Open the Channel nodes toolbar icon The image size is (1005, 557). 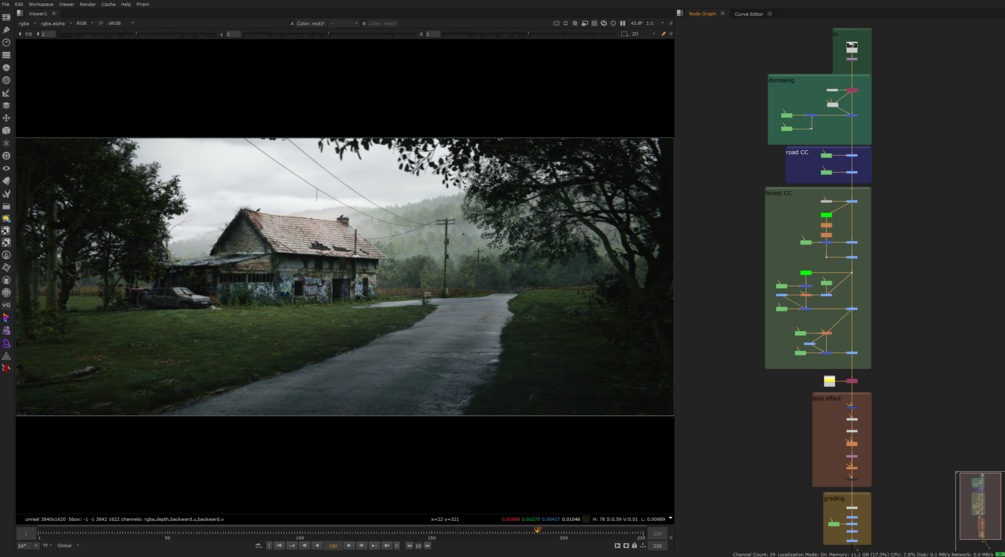pyautogui.click(x=6, y=55)
